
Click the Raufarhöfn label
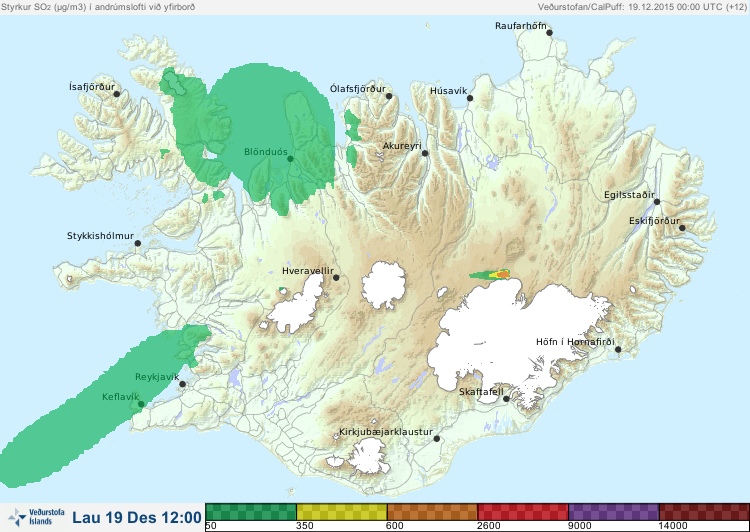520,26
